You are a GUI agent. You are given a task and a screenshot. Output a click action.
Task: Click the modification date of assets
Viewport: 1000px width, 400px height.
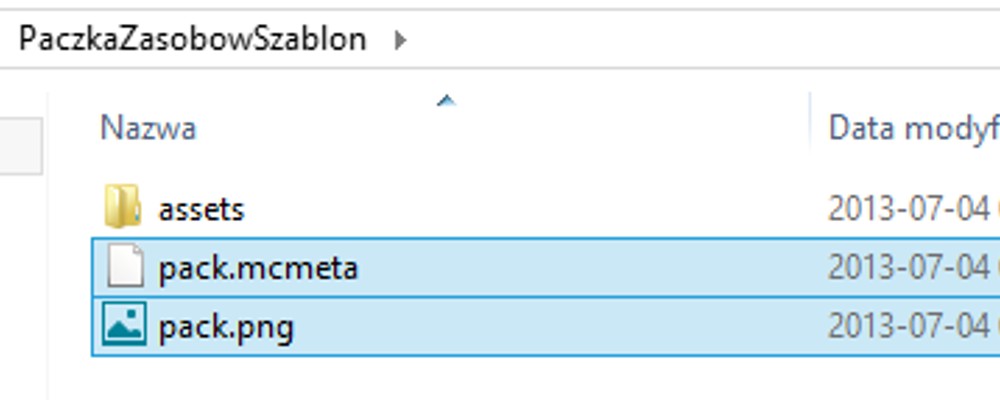[913, 208]
